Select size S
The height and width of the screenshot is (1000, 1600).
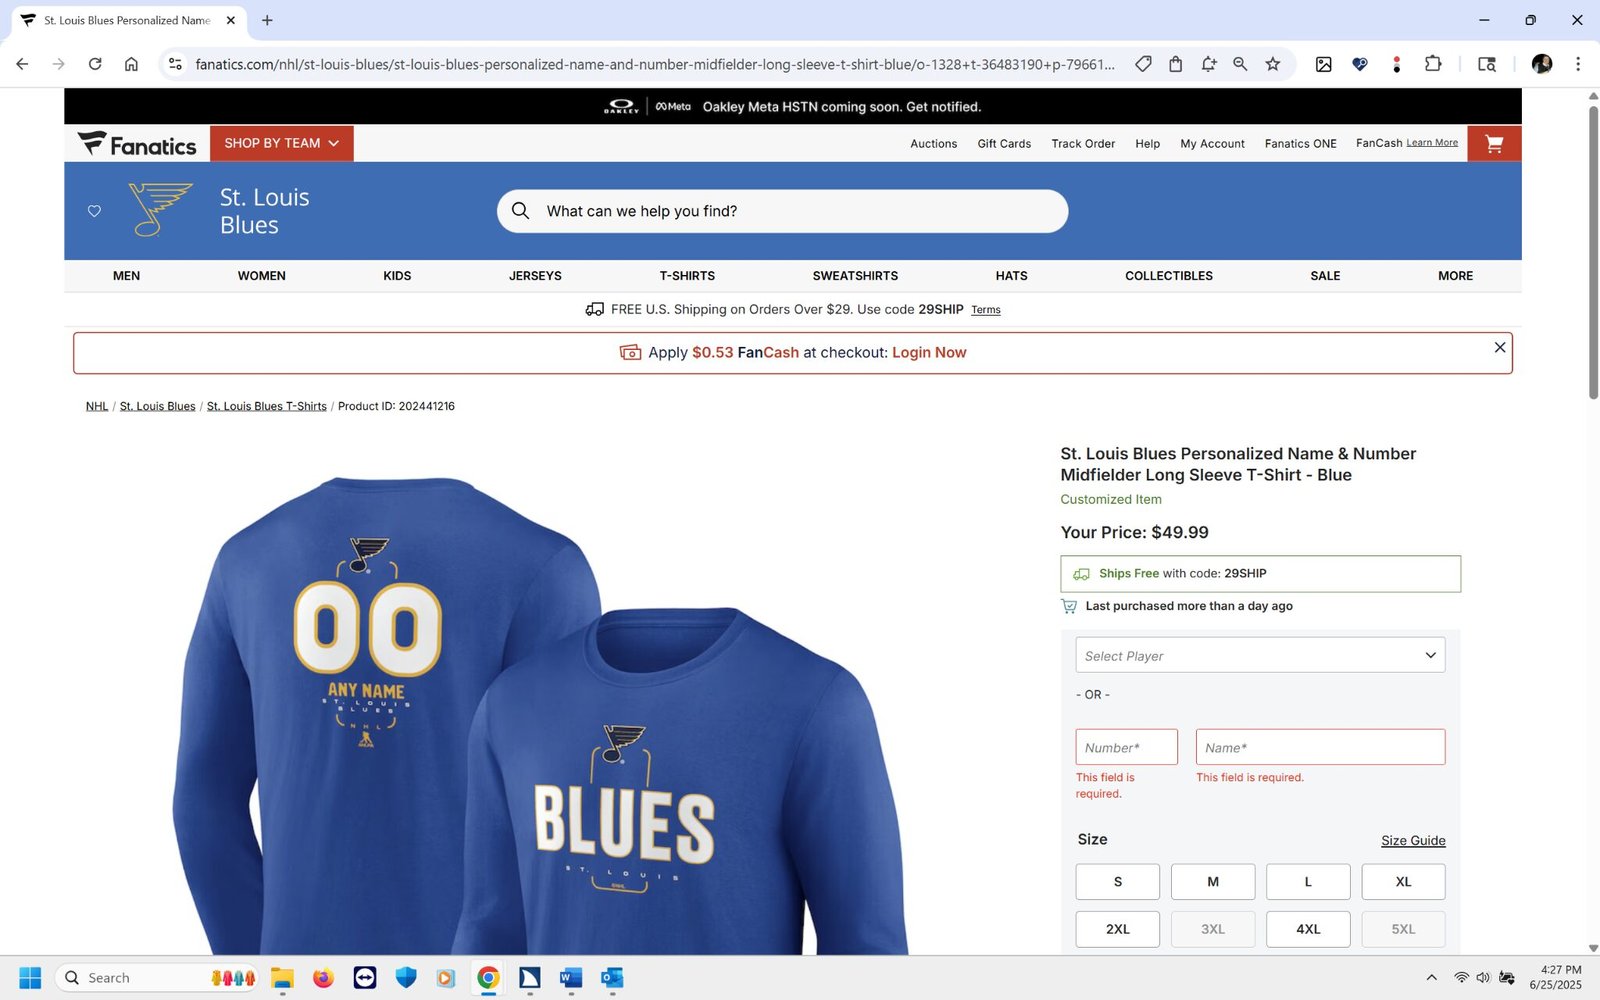(1118, 882)
